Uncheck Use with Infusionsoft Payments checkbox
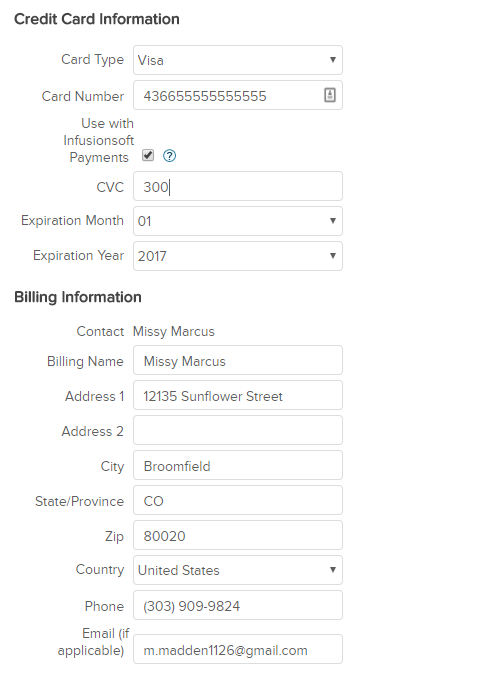 (x=148, y=155)
